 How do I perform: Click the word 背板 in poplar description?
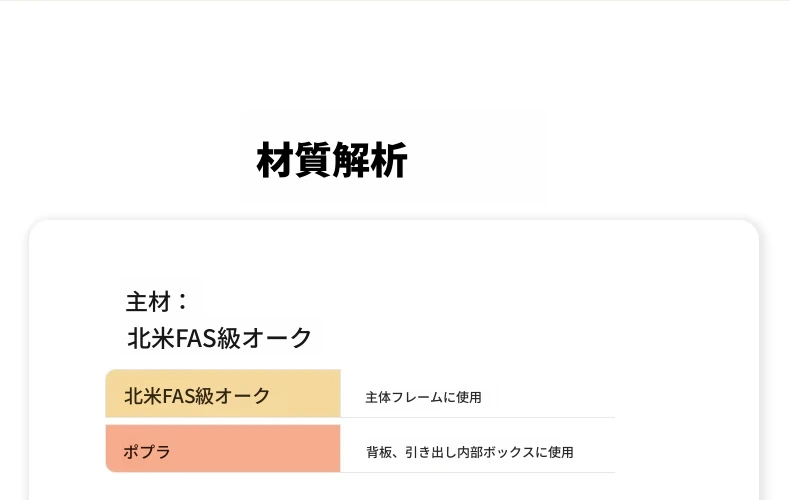coord(379,452)
